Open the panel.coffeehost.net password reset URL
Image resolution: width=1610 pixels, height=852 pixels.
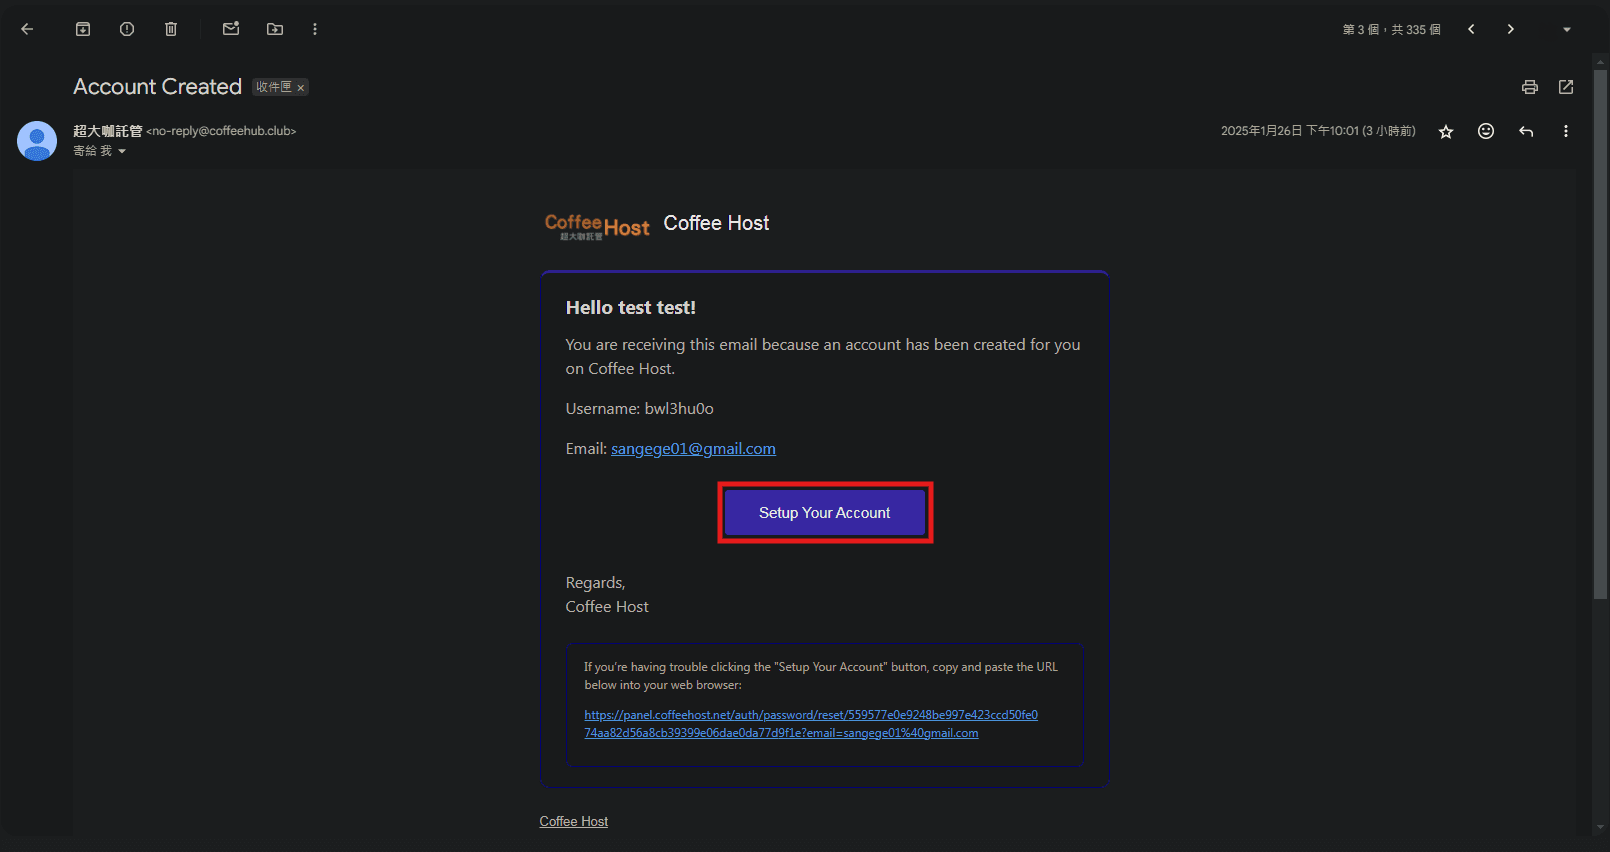[811, 724]
